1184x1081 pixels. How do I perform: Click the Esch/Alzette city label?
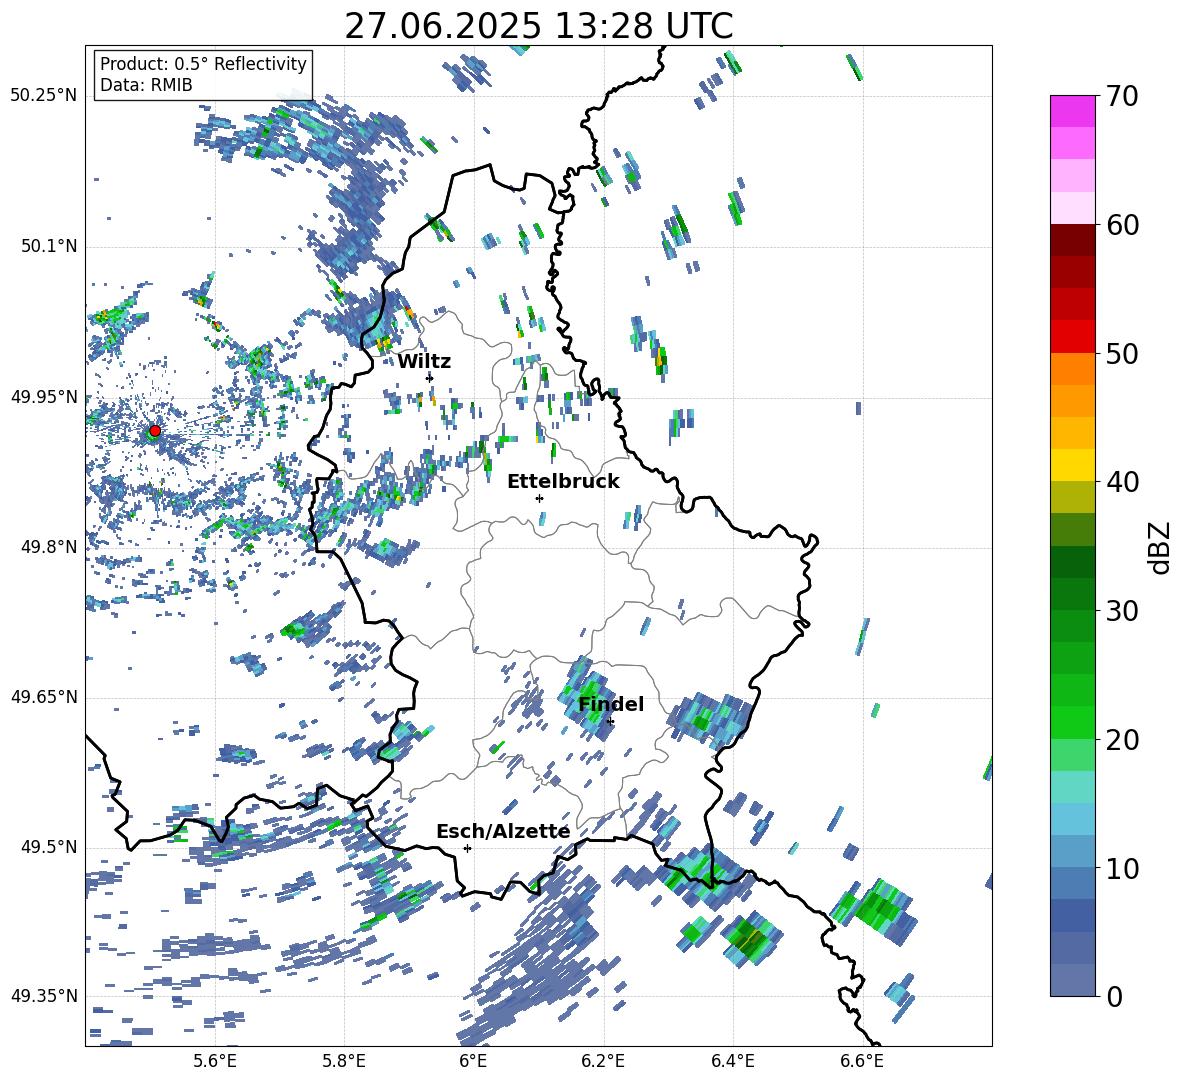click(504, 832)
